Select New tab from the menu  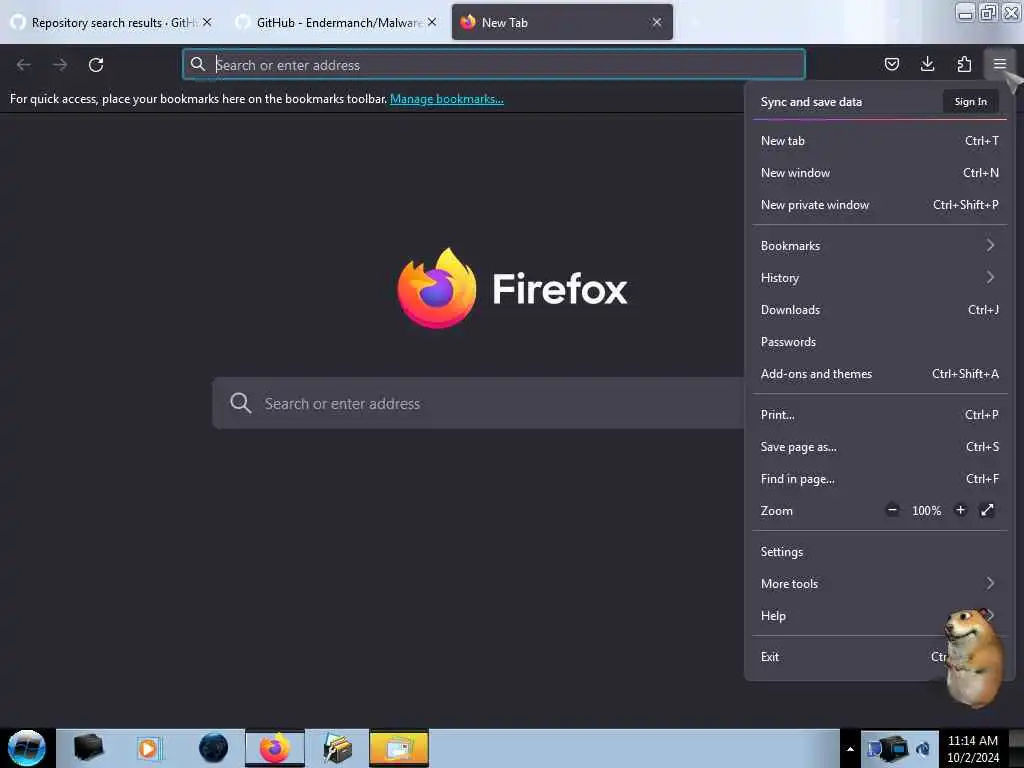pos(879,140)
